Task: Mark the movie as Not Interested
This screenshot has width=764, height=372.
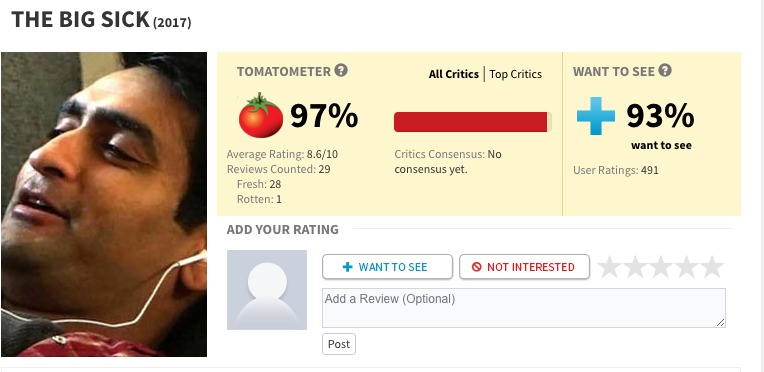Action: [524, 267]
